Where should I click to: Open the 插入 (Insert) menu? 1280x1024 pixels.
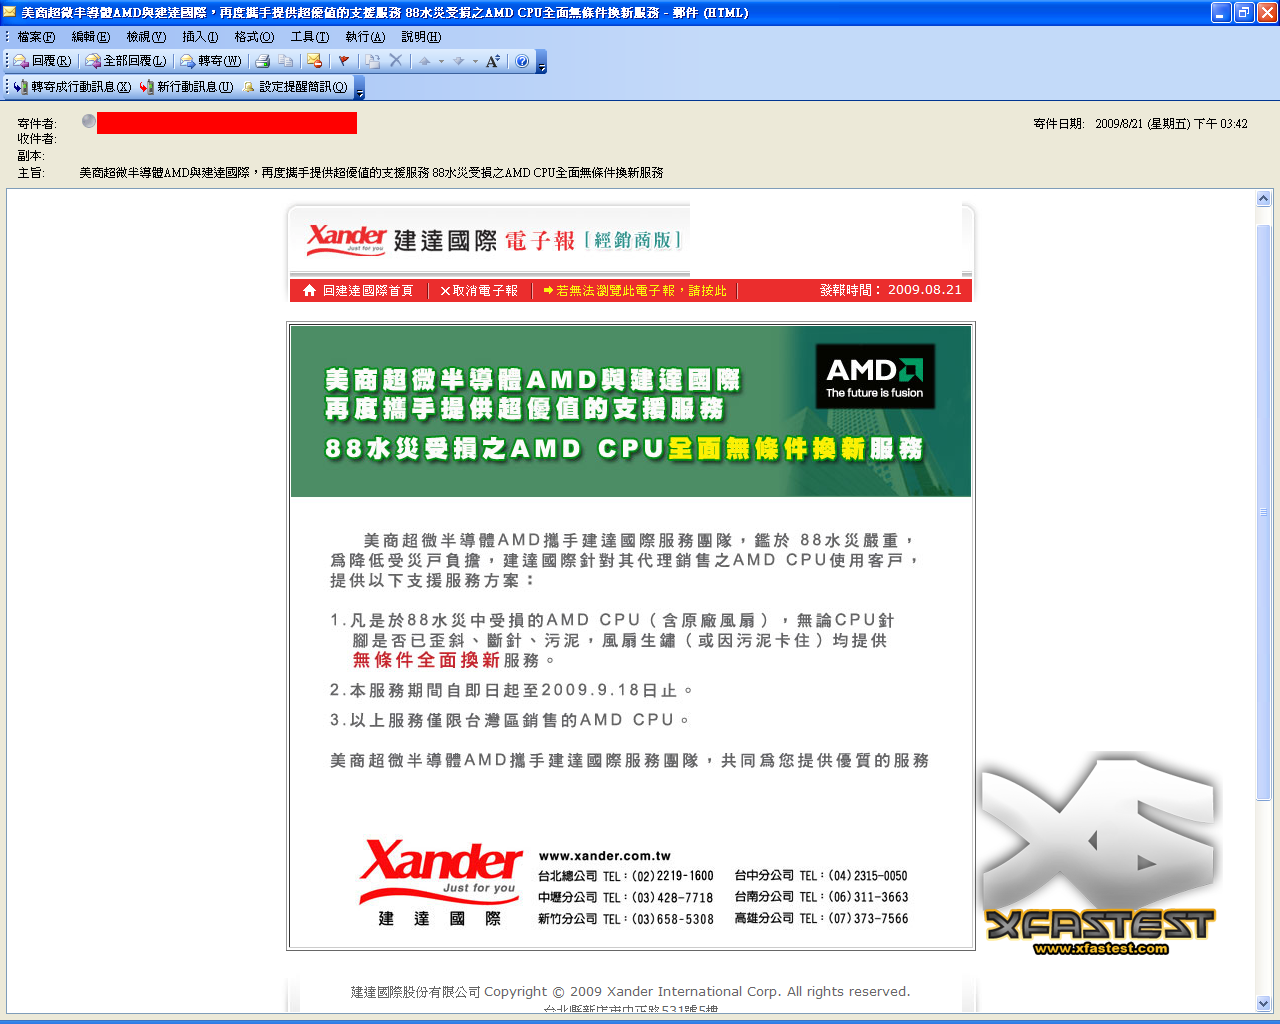200,37
